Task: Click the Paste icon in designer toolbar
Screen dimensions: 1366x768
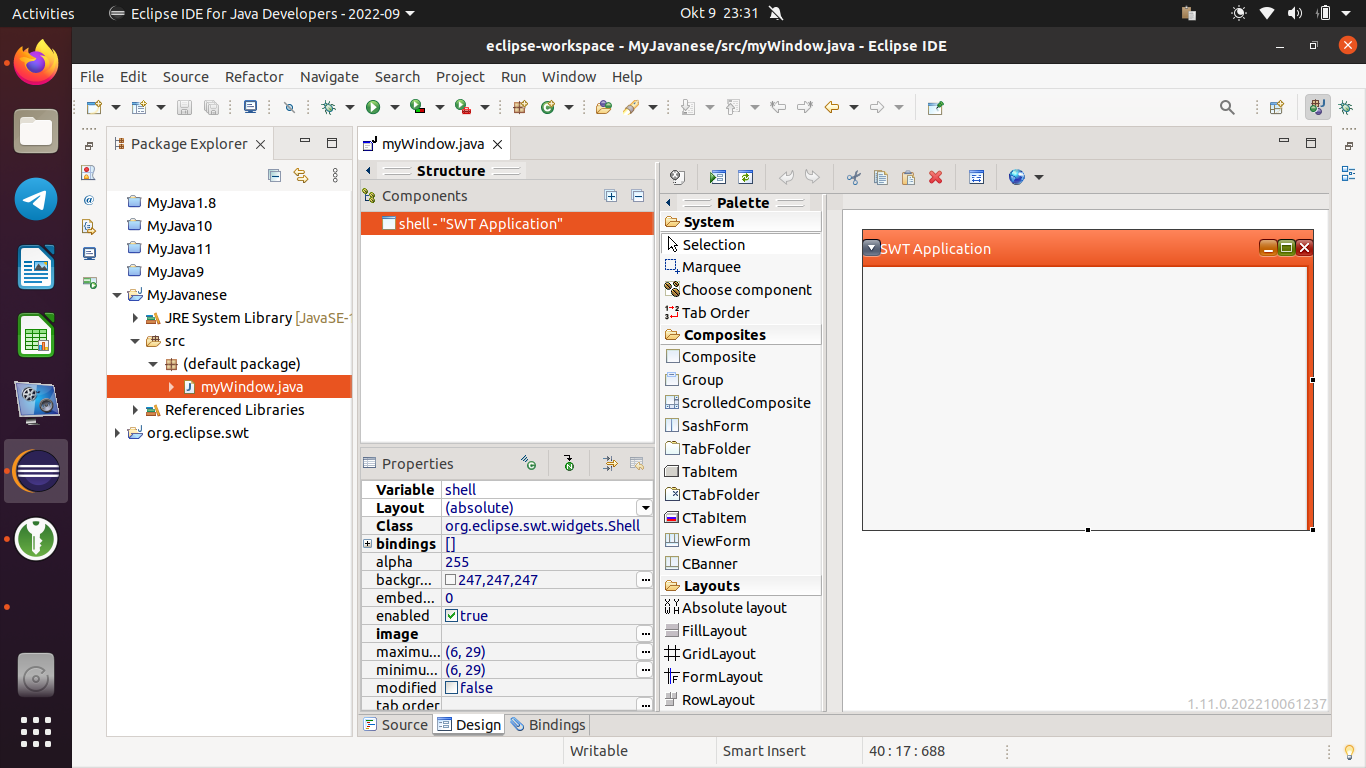Action: (x=908, y=177)
